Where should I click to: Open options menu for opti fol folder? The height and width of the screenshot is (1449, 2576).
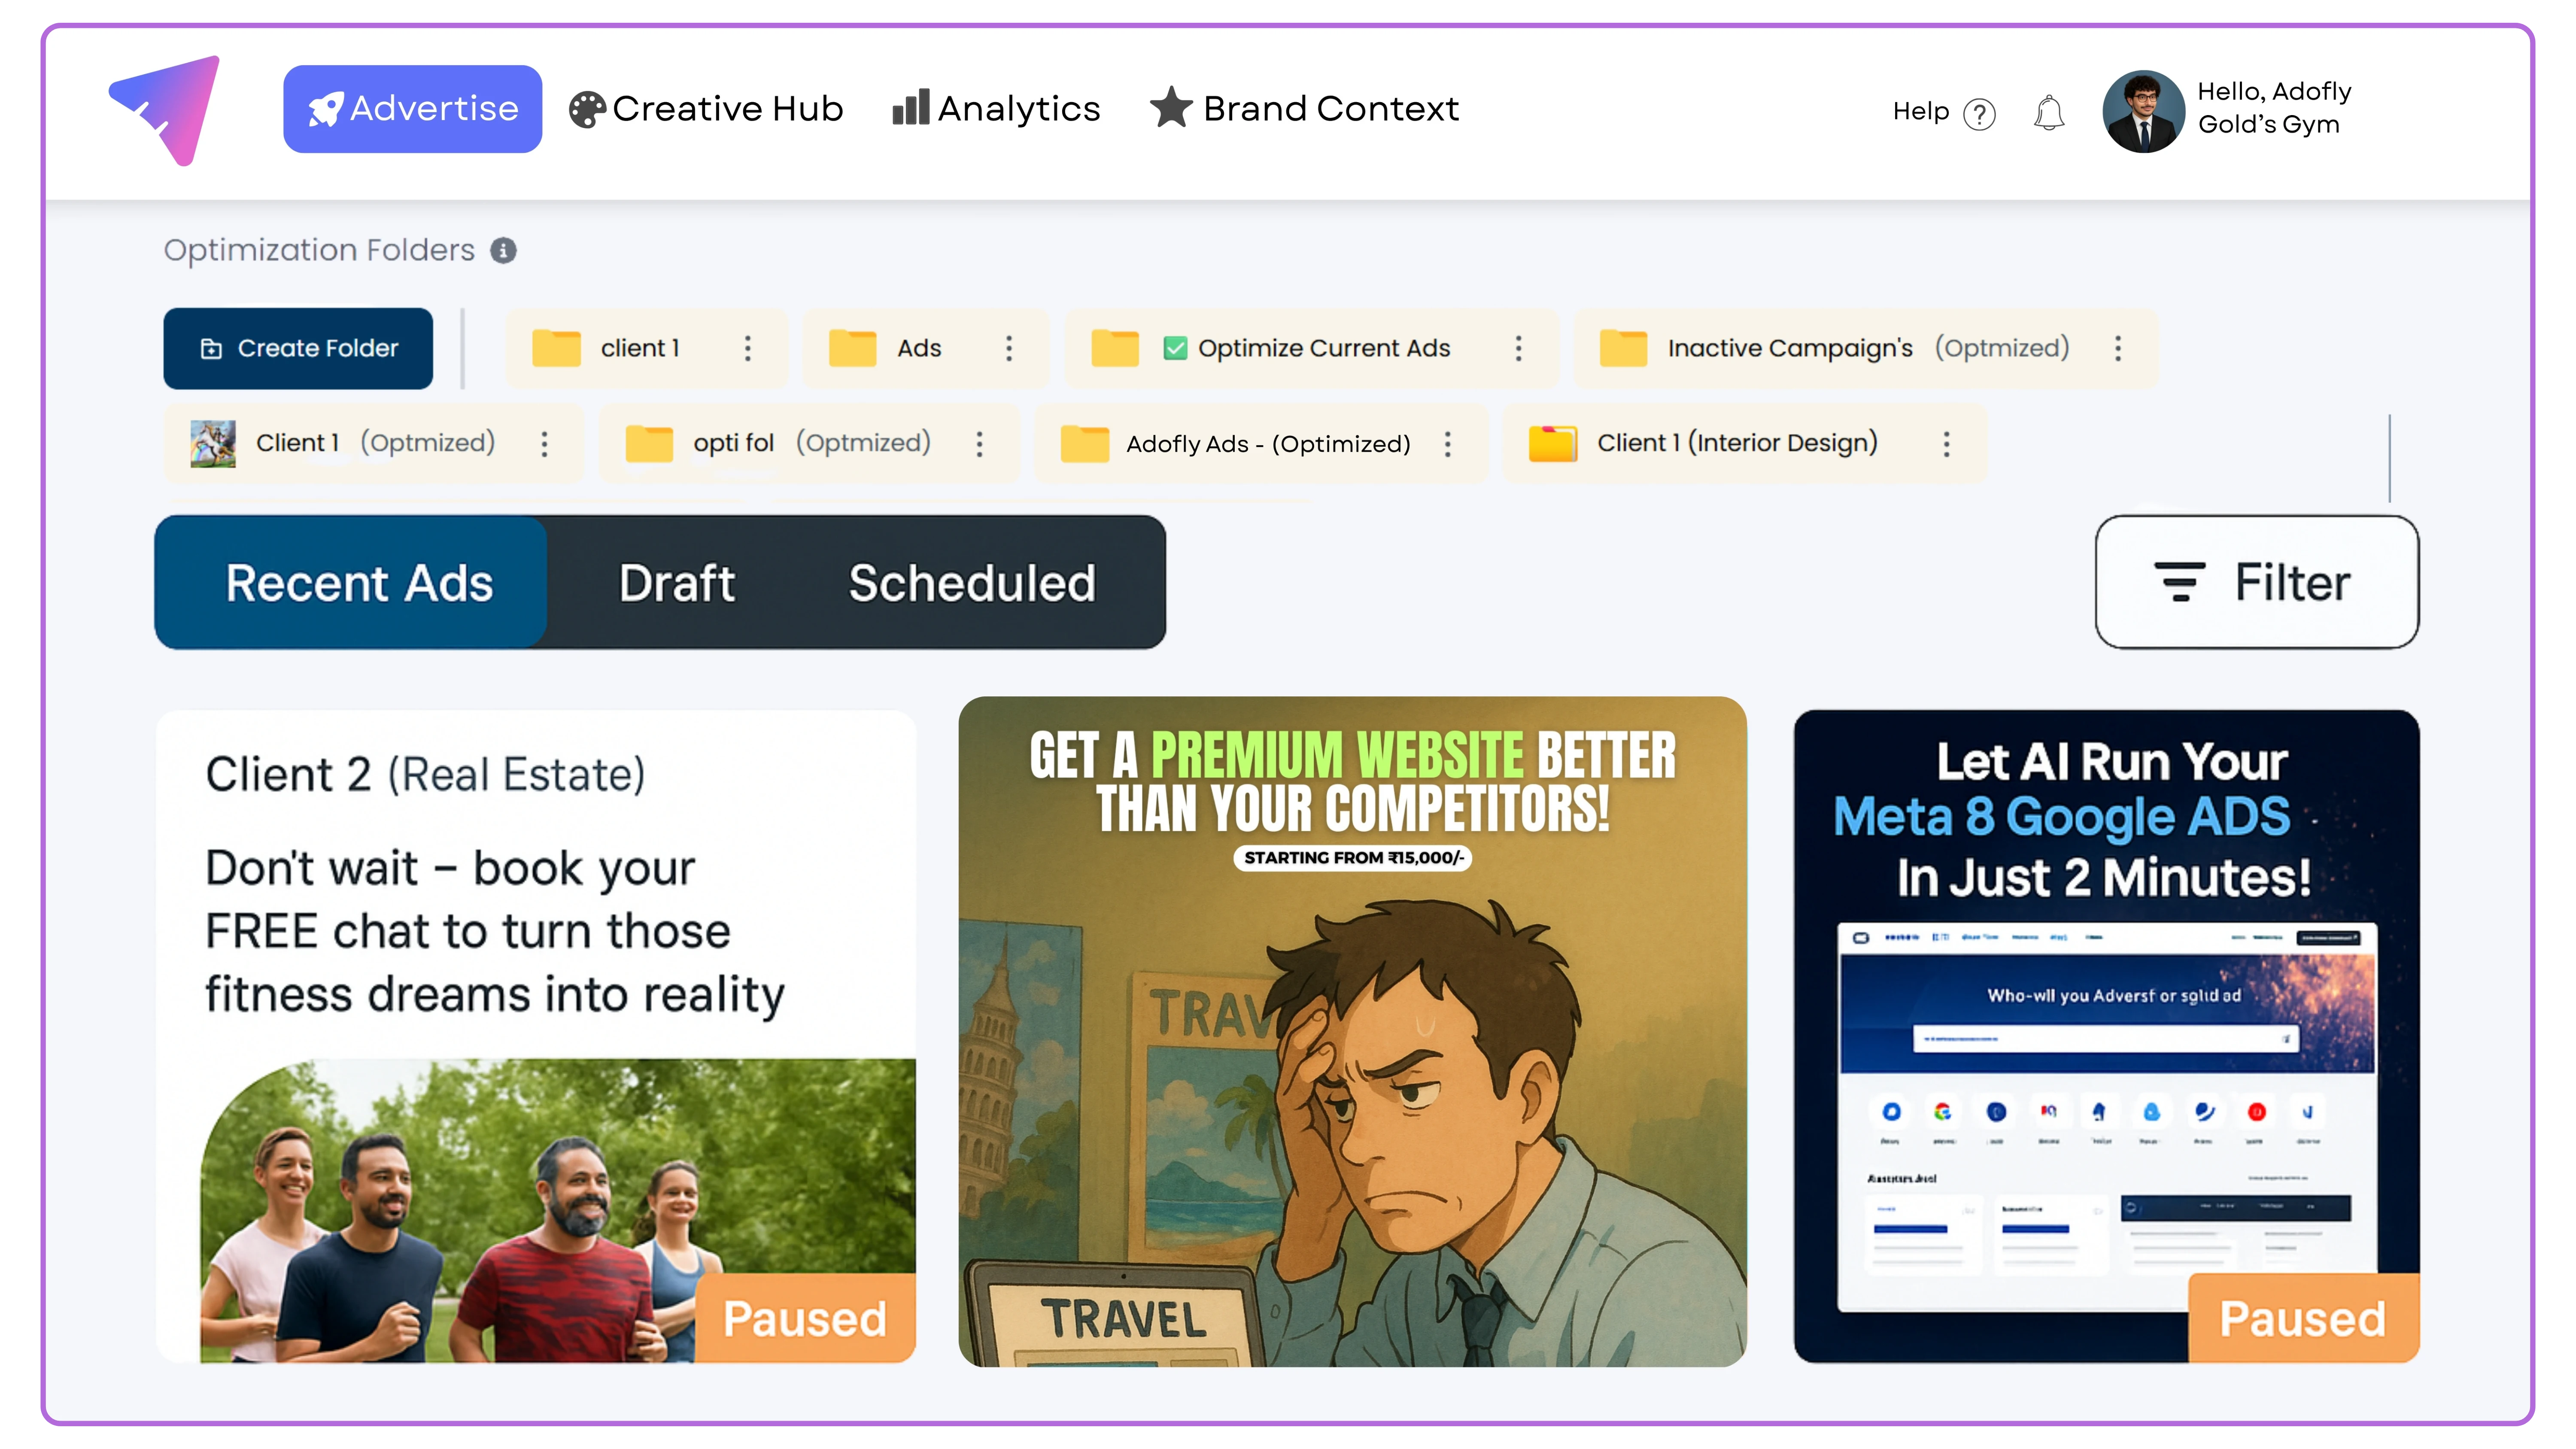point(979,444)
